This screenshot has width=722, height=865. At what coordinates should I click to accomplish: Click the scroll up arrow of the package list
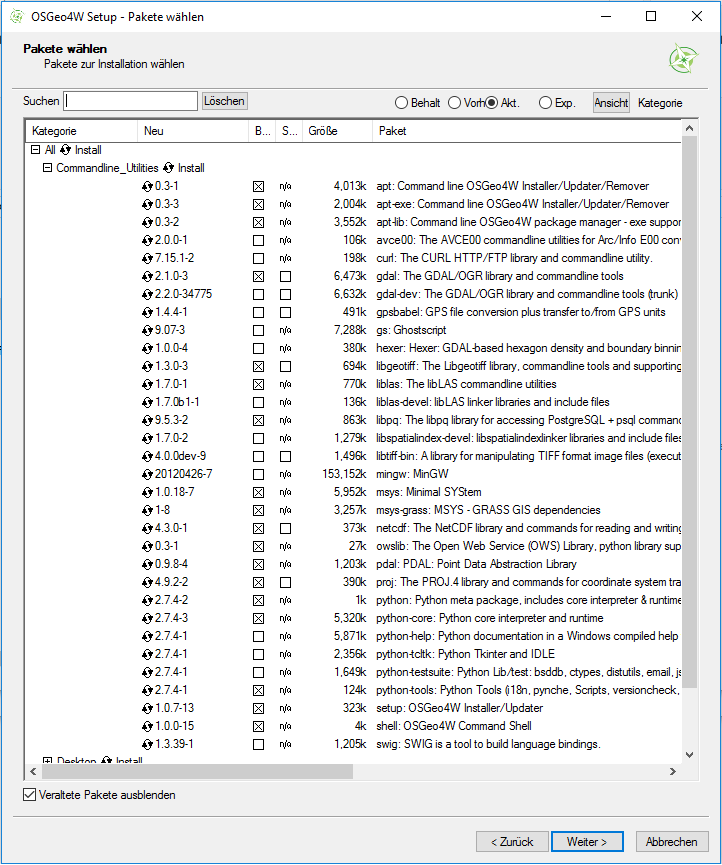pyautogui.click(x=689, y=129)
